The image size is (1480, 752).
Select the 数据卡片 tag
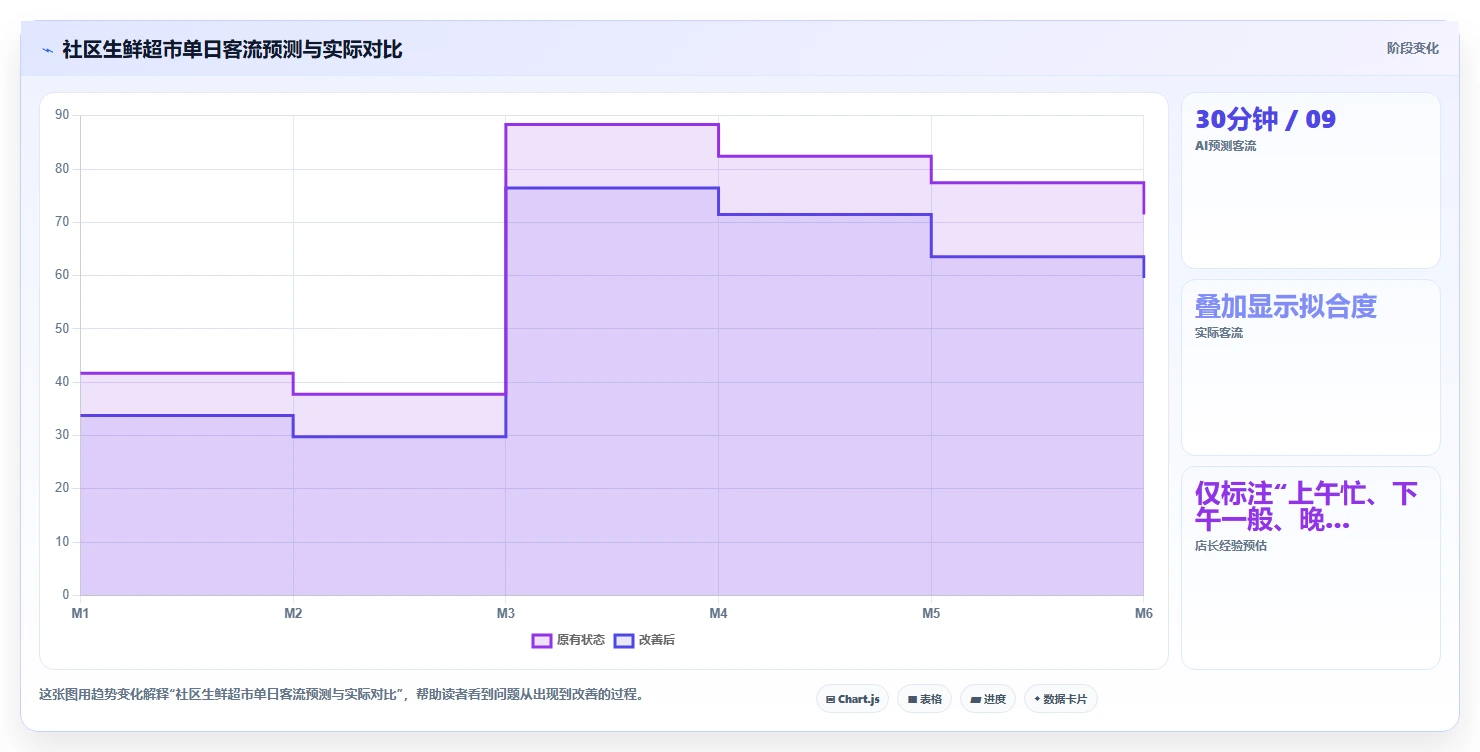click(1060, 699)
